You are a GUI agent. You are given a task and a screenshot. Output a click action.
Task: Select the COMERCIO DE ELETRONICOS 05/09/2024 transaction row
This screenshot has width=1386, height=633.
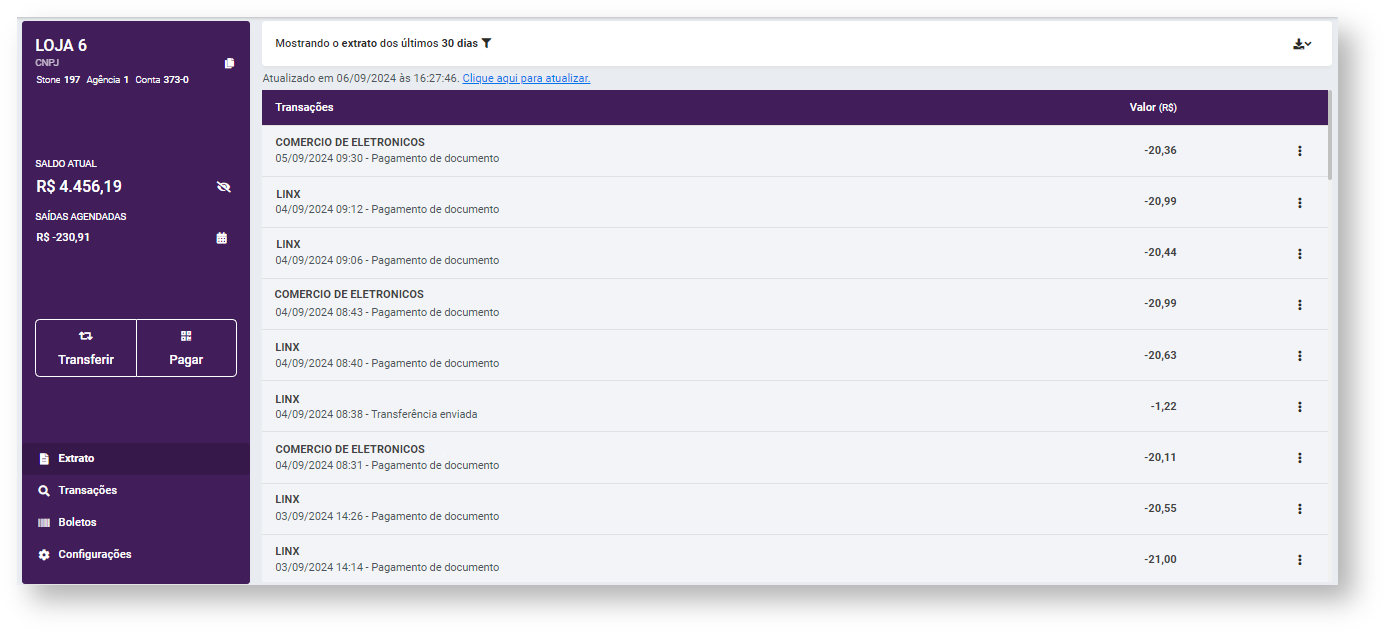(700, 151)
